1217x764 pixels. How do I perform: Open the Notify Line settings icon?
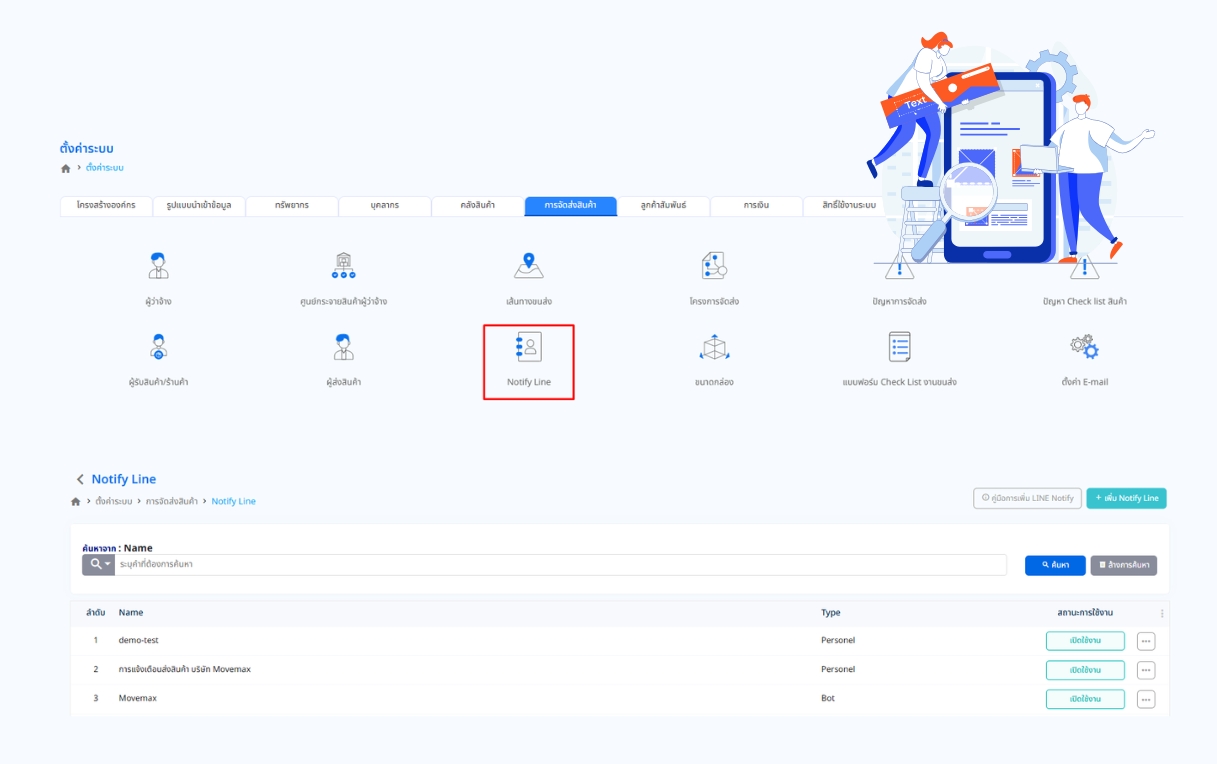(x=528, y=348)
